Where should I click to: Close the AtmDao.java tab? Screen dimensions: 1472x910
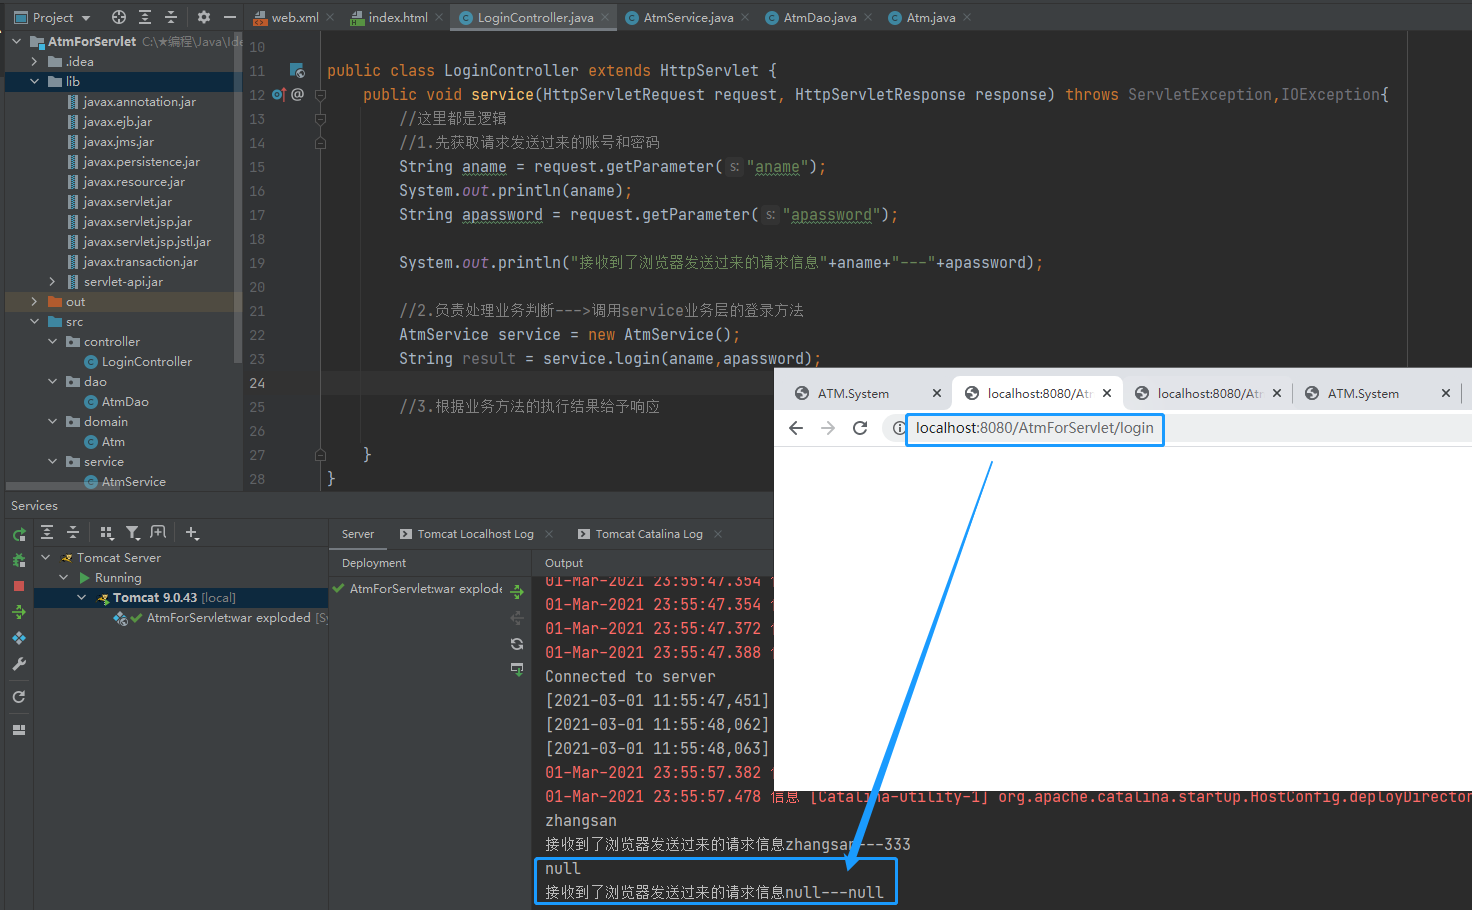(x=868, y=17)
